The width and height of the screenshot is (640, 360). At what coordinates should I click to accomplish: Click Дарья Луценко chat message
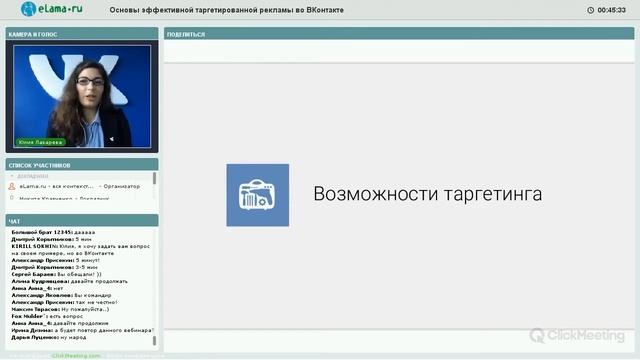(x=49, y=337)
